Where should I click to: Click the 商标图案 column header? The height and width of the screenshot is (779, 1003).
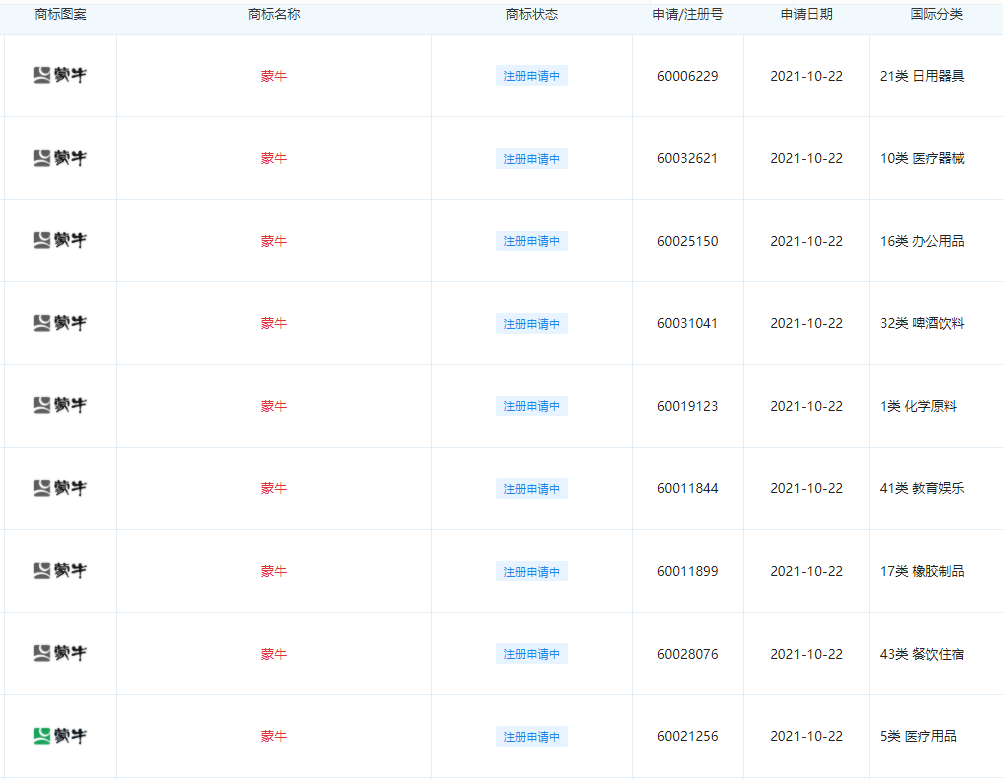pyautogui.click(x=60, y=15)
